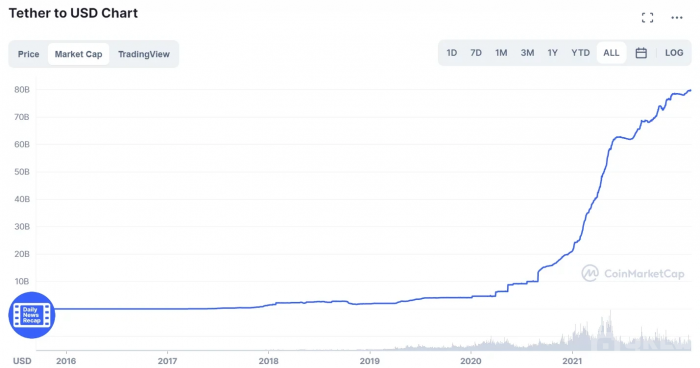Image resolution: width=700 pixels, height=368 pixels.
Task: Click the 80B gridline label
Action: 22,90
